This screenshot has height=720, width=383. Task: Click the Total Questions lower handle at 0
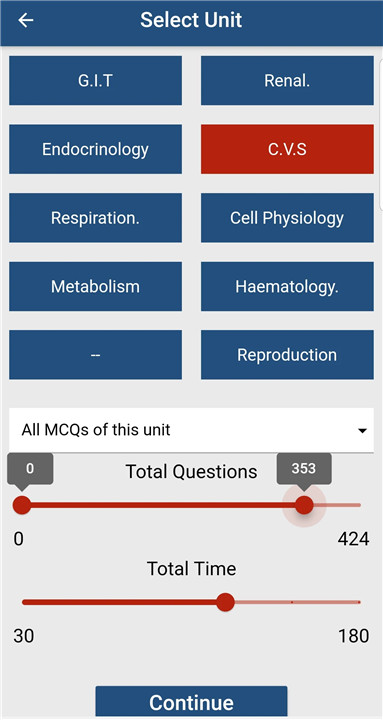tap(22, 505)
